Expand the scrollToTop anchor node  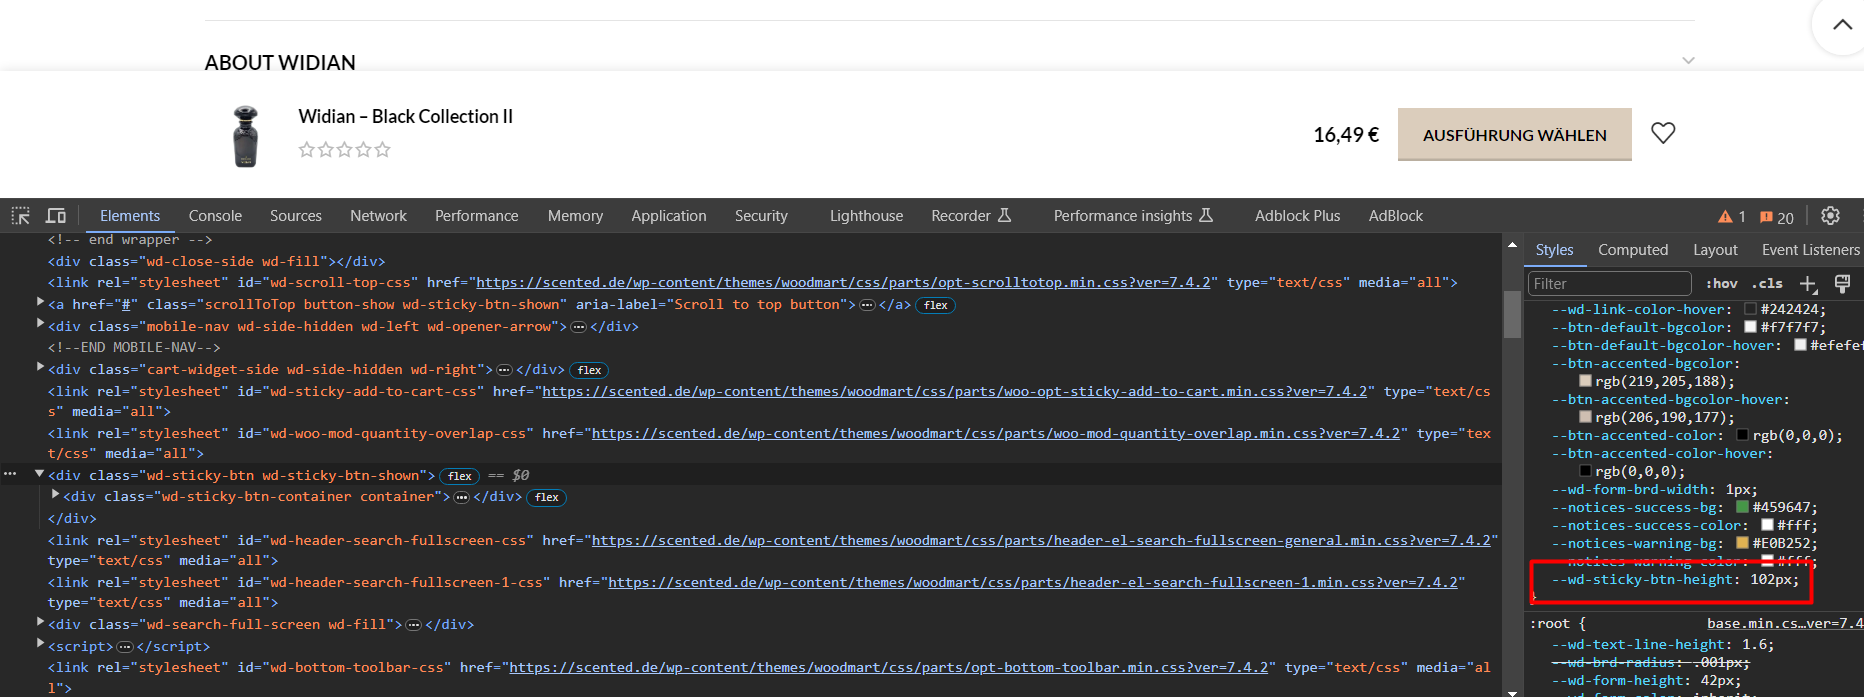(40, 302)
